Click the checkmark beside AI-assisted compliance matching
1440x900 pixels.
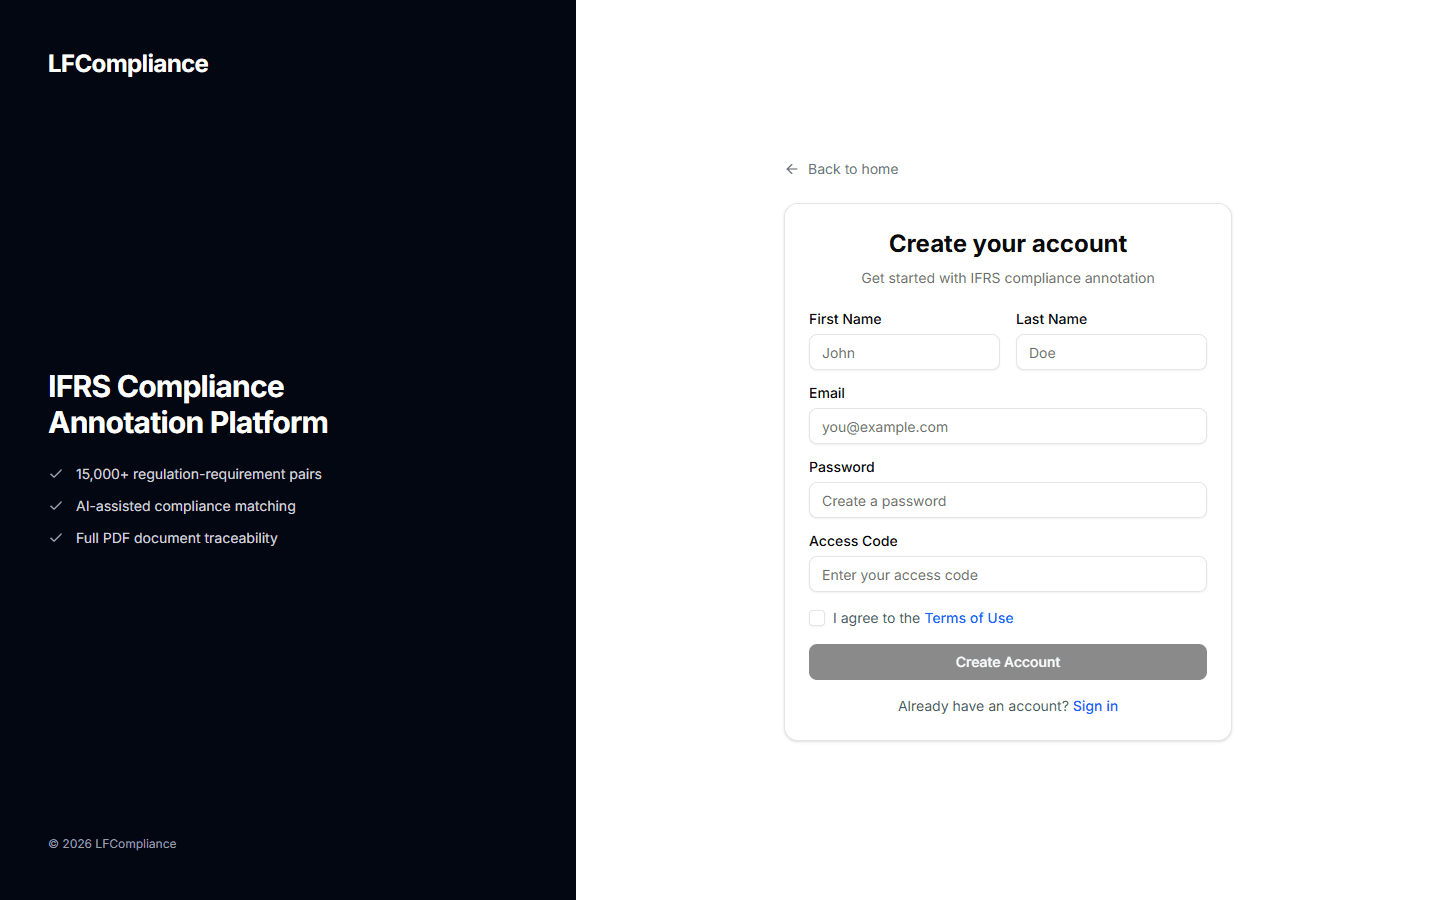click(56, 506)
